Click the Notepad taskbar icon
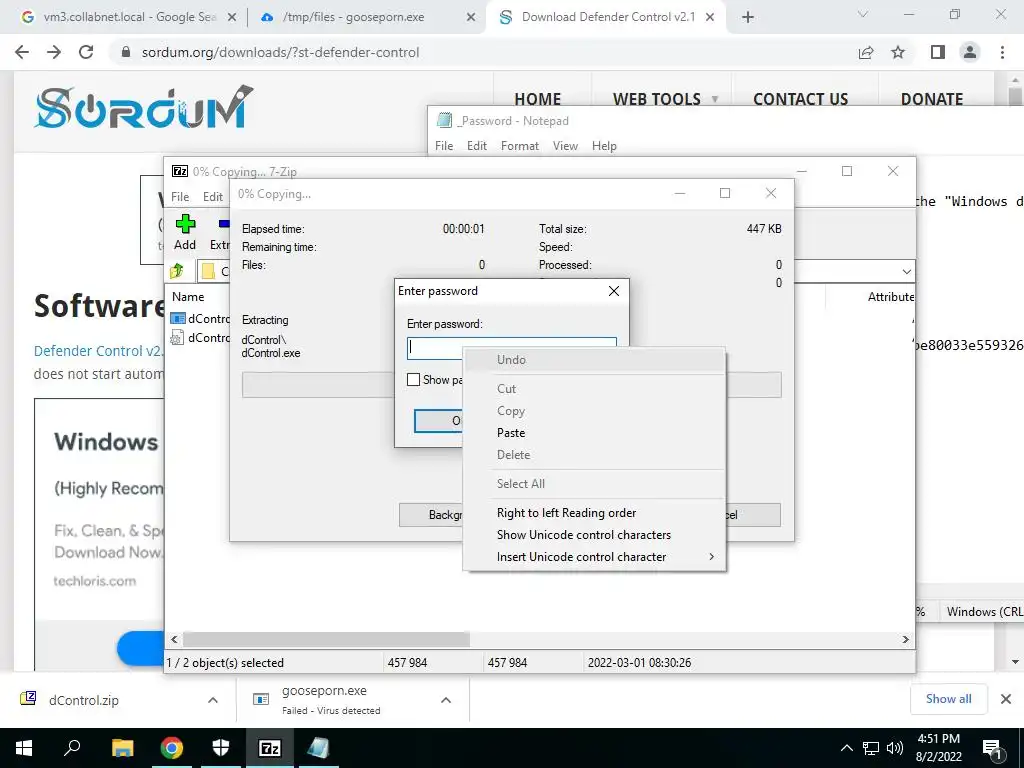The image size is (1024, 768). coord(319,748)
